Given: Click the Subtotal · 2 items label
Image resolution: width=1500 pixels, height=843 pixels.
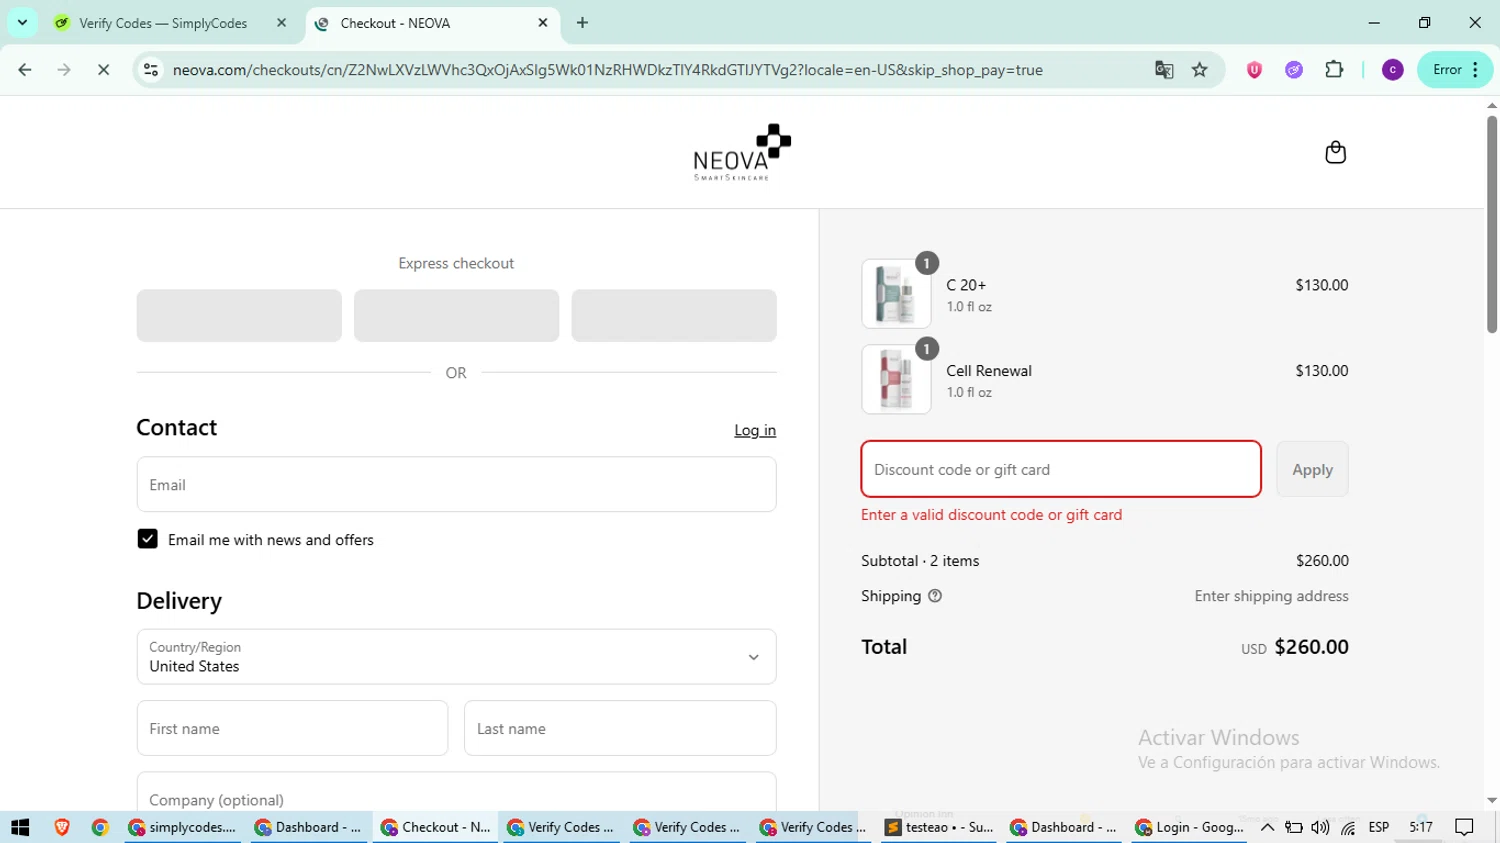Looking at the screenshot, I should [920, 561].
